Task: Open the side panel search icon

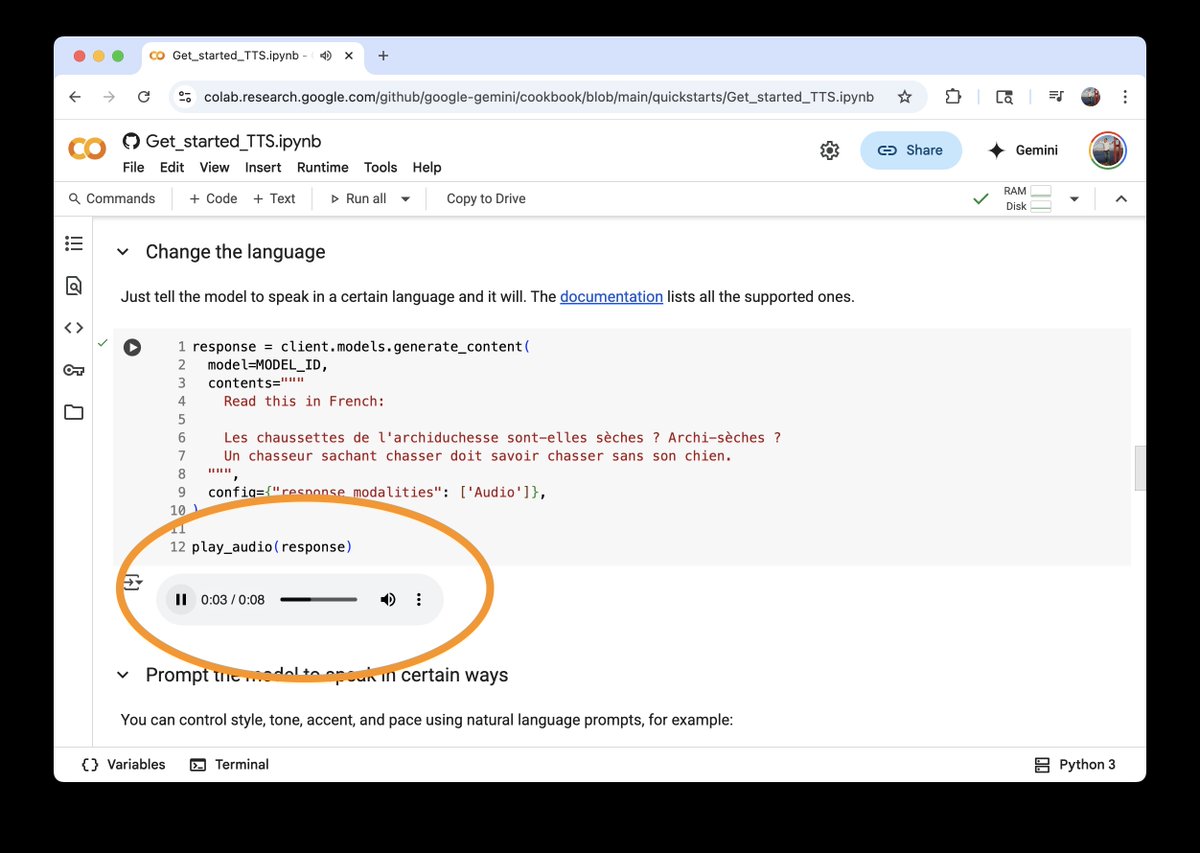Action: point(1005,97)
